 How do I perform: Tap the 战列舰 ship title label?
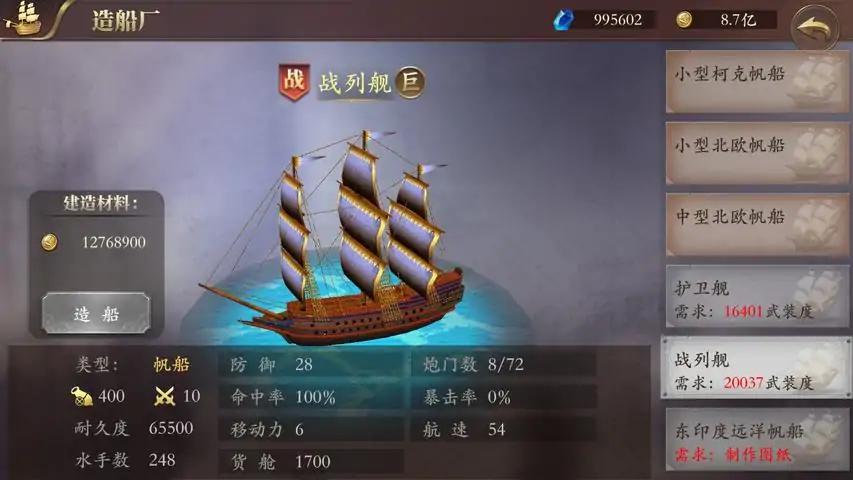(x=355, y=83)
